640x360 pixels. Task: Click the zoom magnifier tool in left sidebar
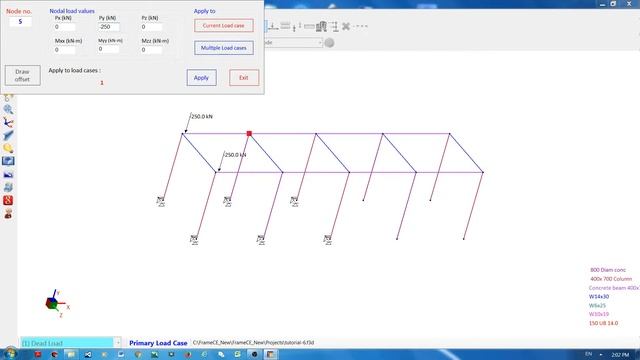pos(8,109)
